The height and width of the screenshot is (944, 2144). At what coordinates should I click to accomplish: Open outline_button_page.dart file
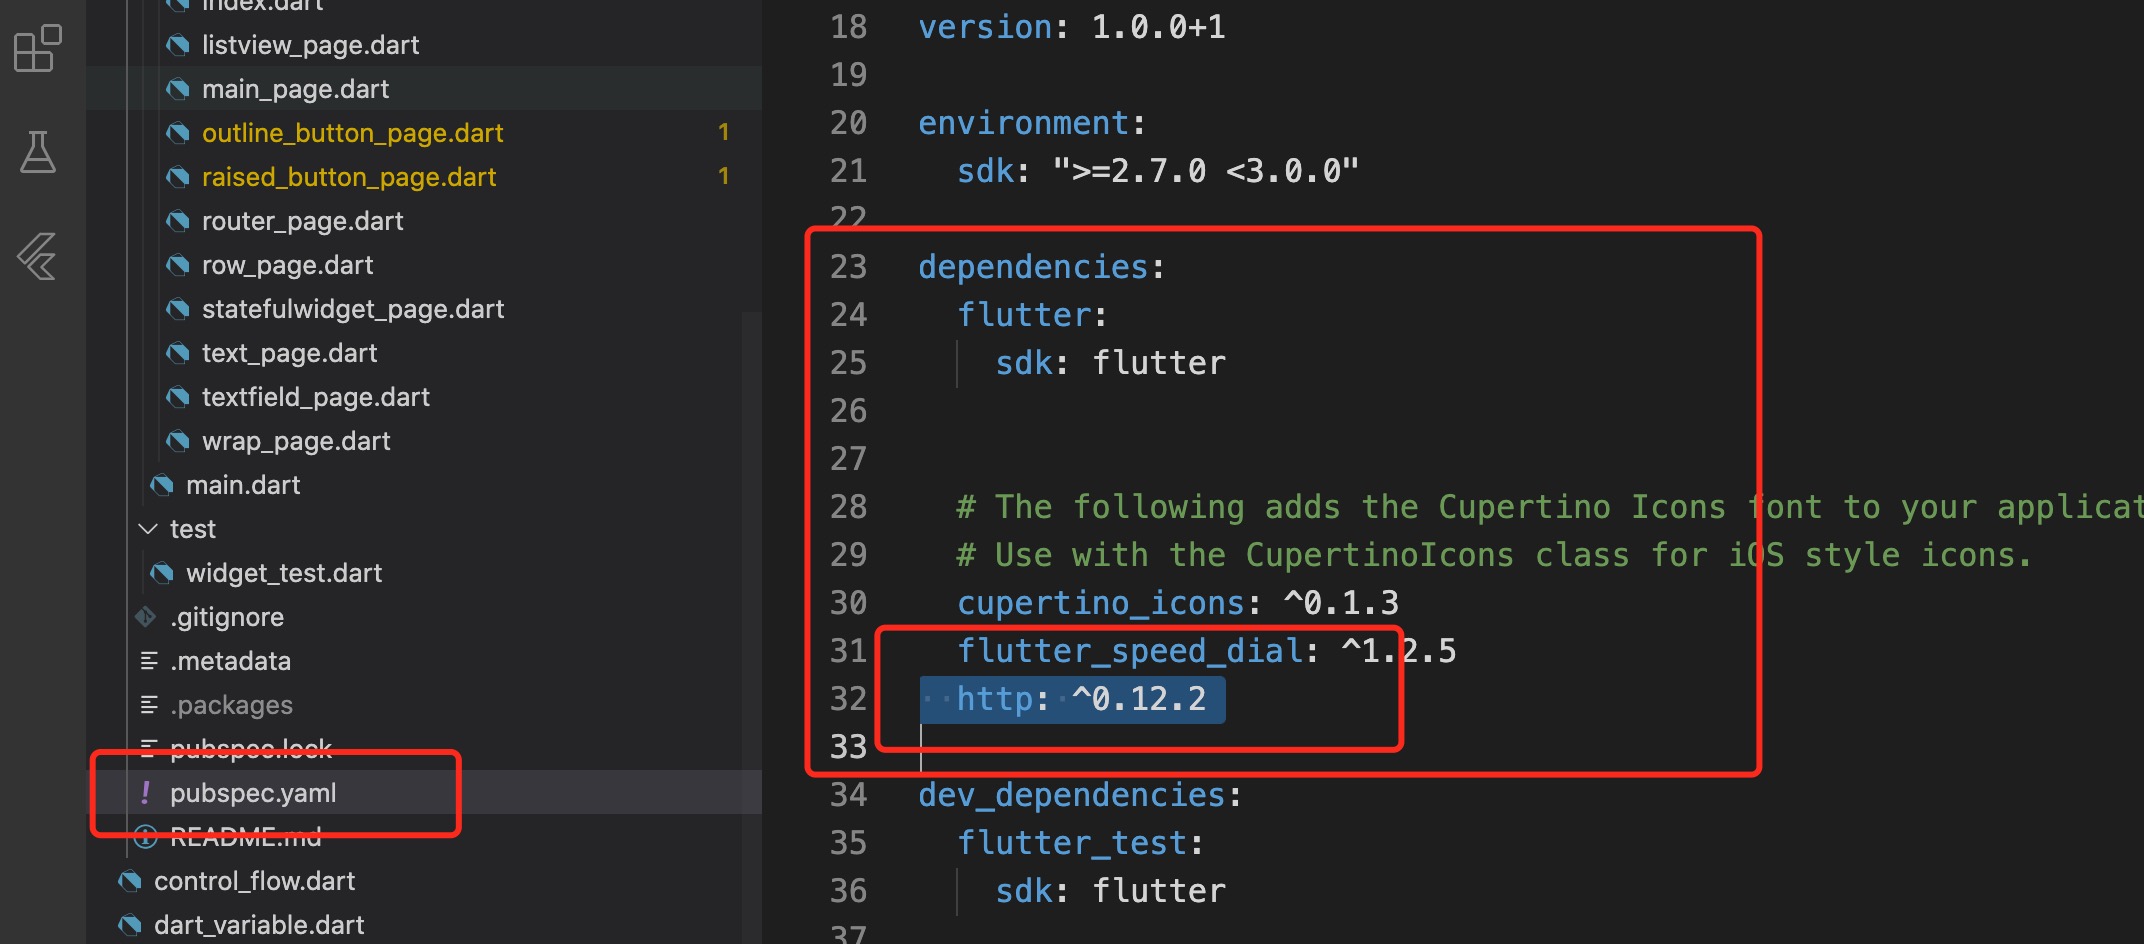pyautogui.click(x=352, y=133)
